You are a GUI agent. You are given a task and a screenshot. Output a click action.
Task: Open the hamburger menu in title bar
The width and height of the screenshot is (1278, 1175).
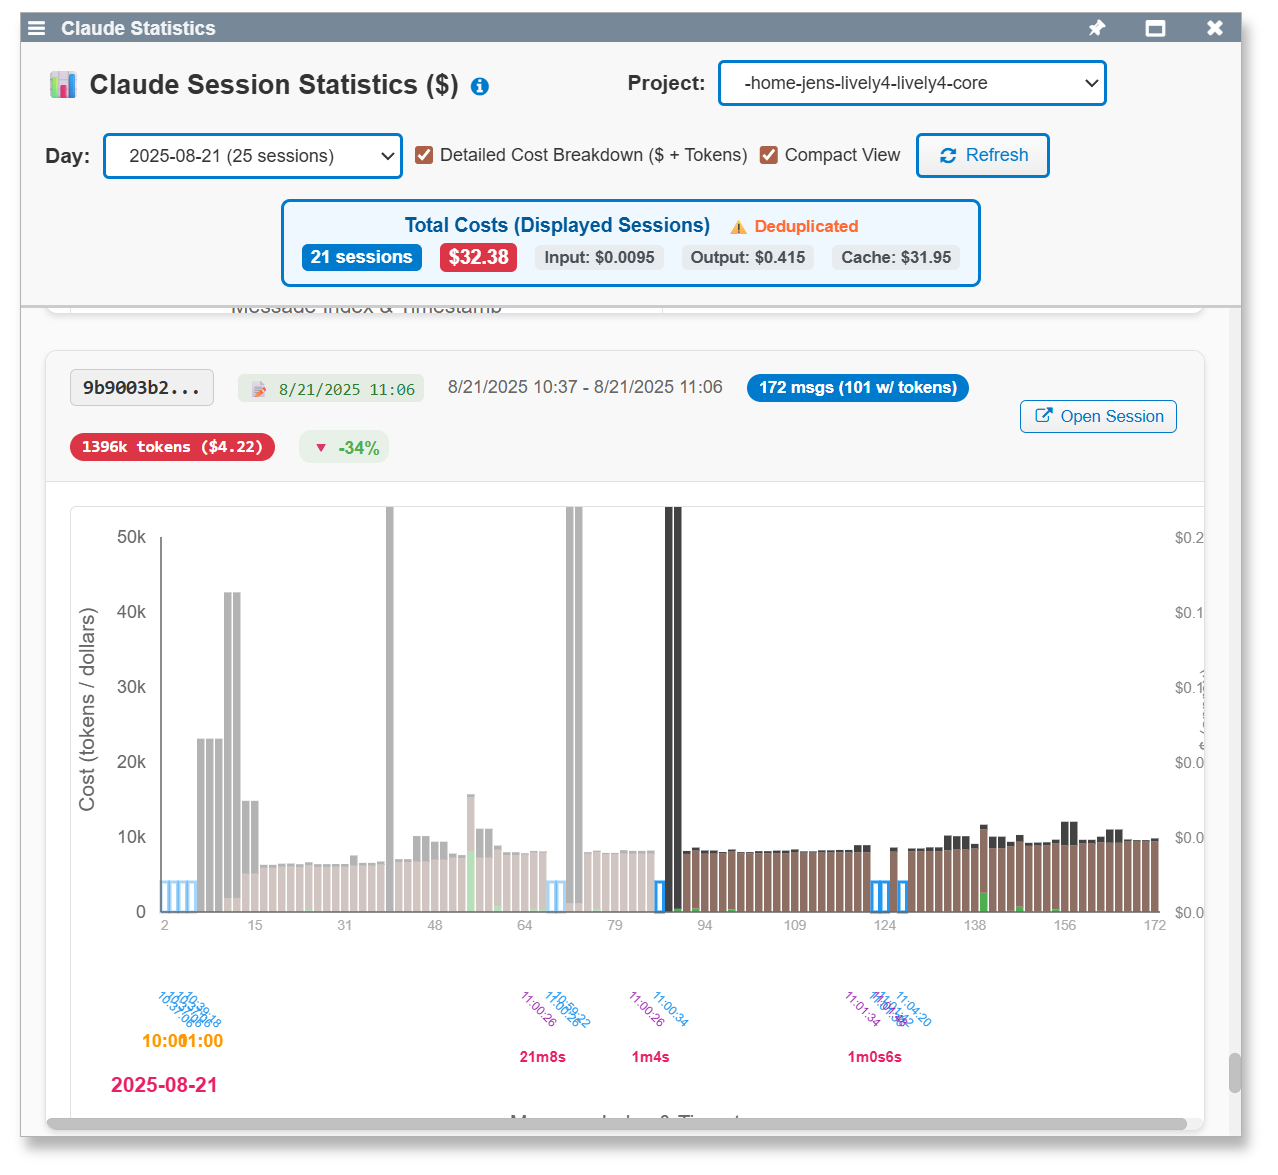click(37, 28)
